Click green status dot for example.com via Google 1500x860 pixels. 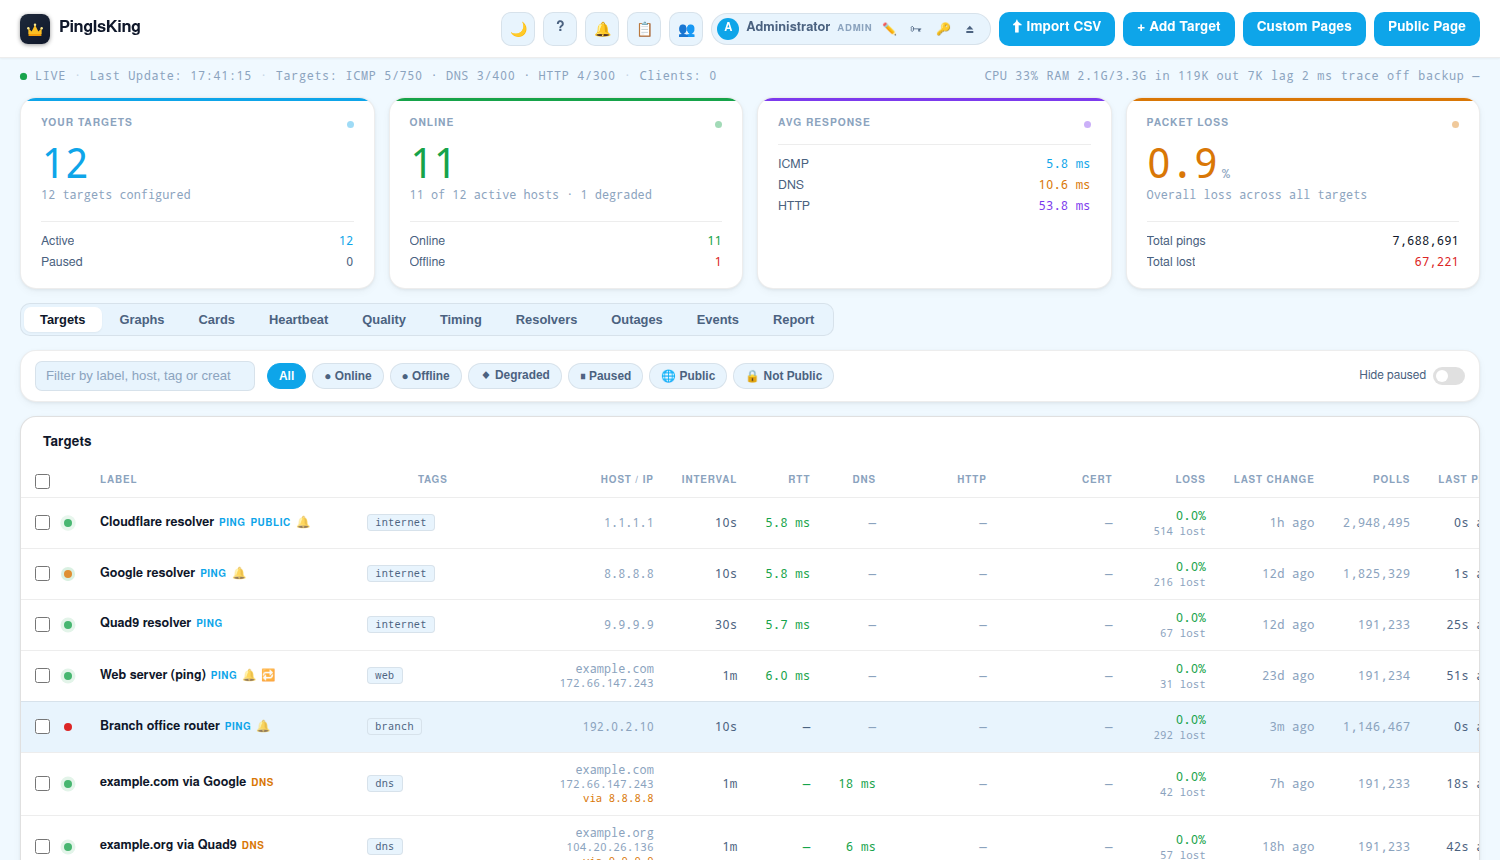[68, 784]
